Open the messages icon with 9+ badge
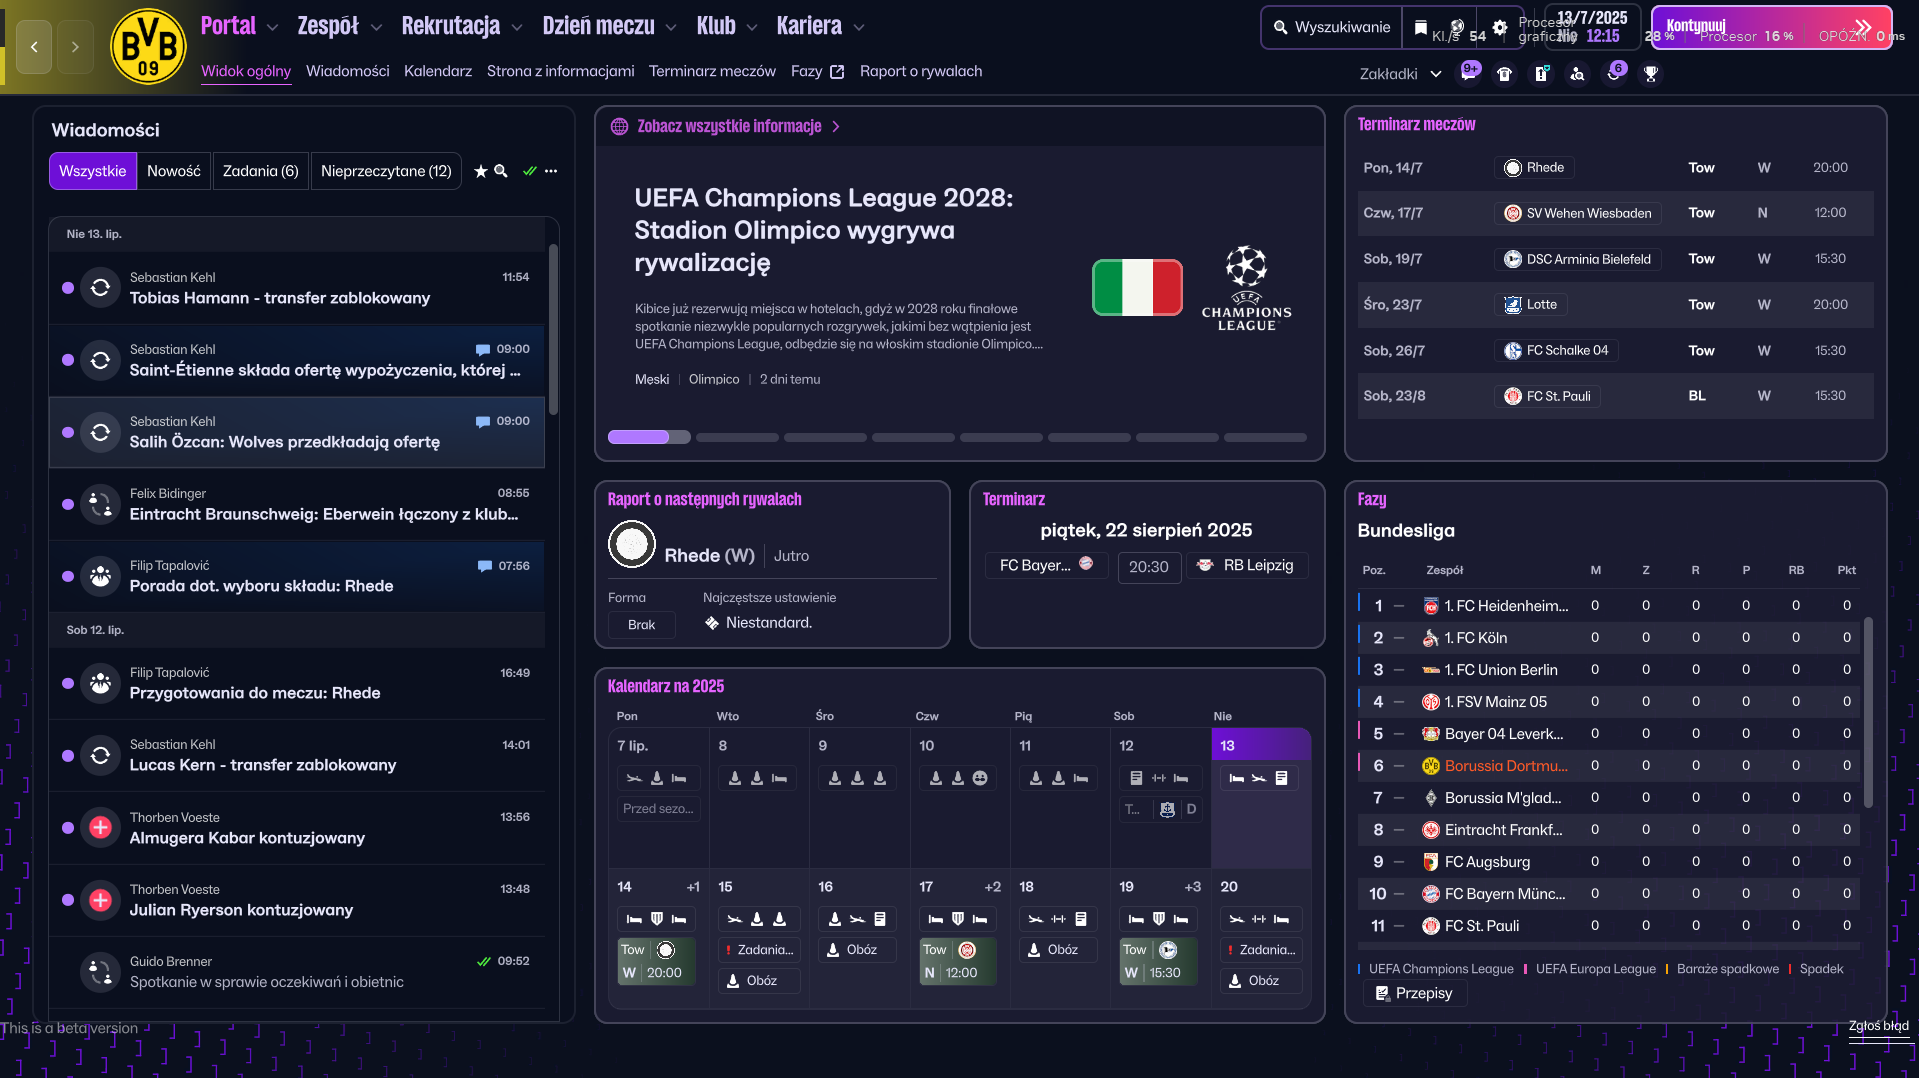 coord(1469,72)
